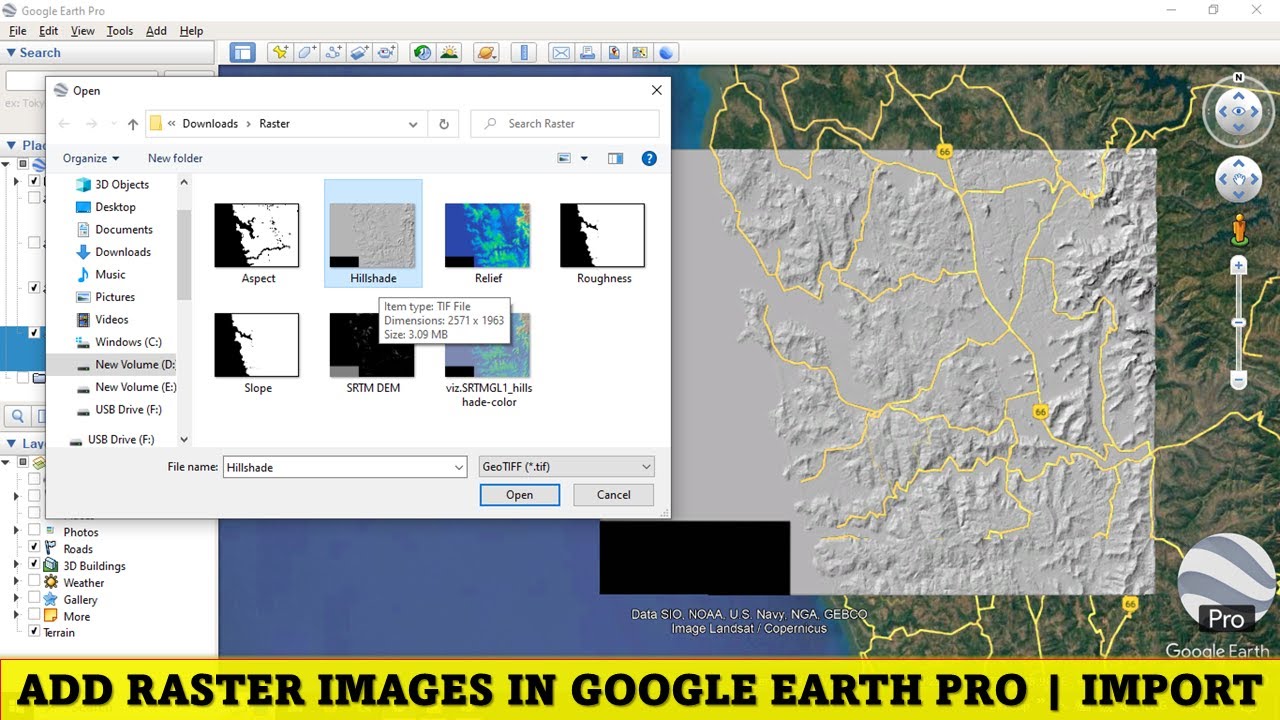Select the Street View pegman icon
The width and height of the screenshot is (1280, 720).
click(1239, 231)
